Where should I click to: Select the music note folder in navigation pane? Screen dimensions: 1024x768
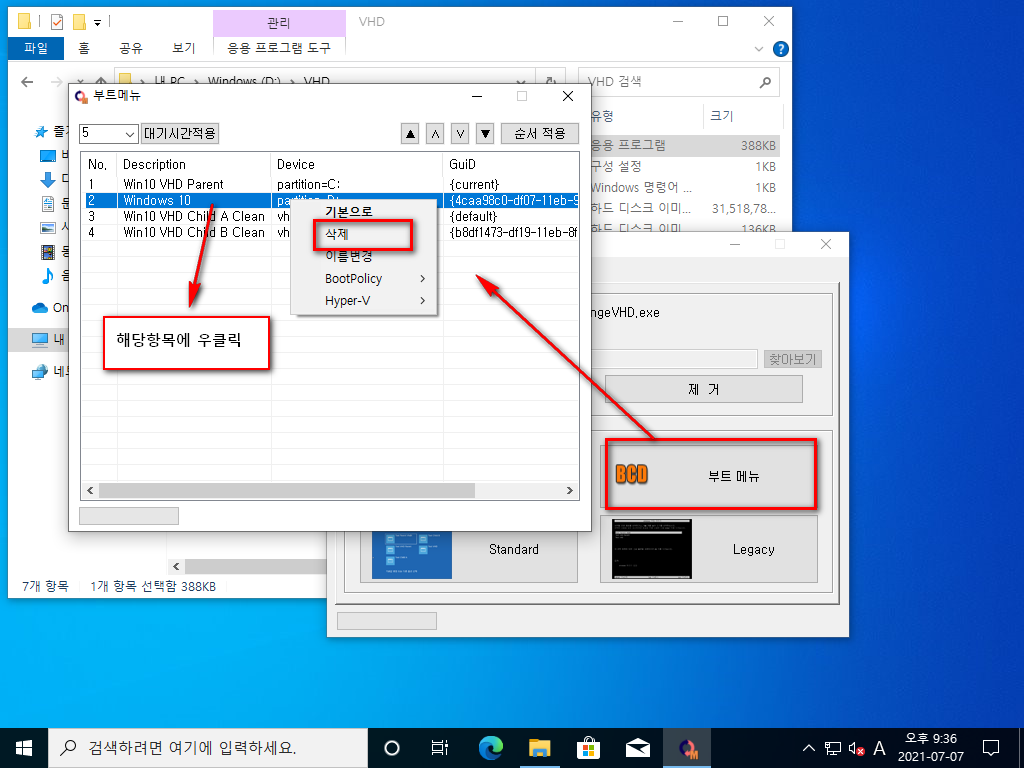48,276
